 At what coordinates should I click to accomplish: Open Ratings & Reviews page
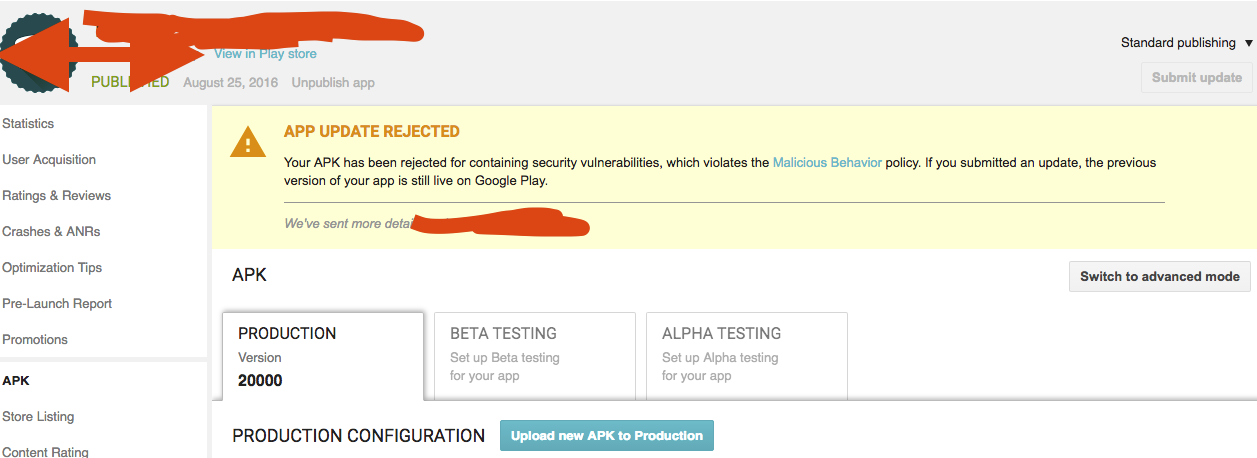click(x=56, y=196)
